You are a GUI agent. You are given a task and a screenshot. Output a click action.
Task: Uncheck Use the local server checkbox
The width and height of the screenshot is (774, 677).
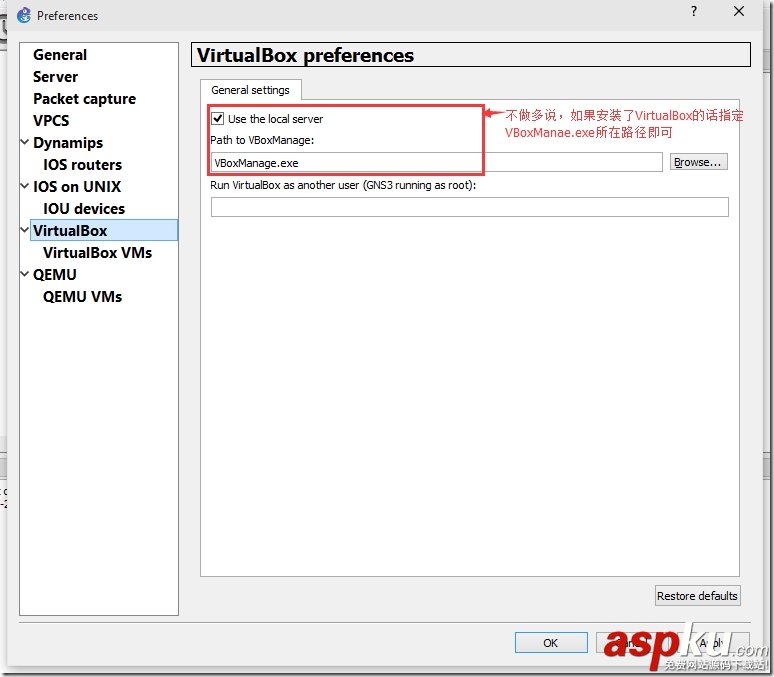[x=218, y=119]
